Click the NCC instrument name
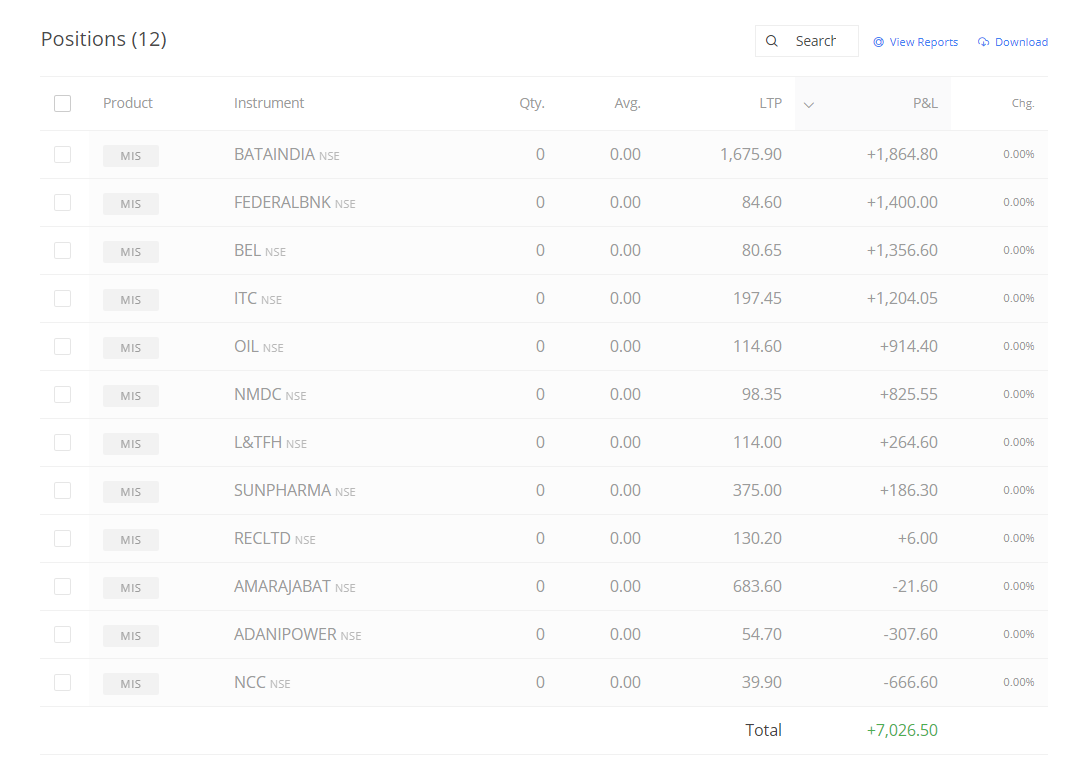This screenshot has width=1066, height=757. click(250, 682)
